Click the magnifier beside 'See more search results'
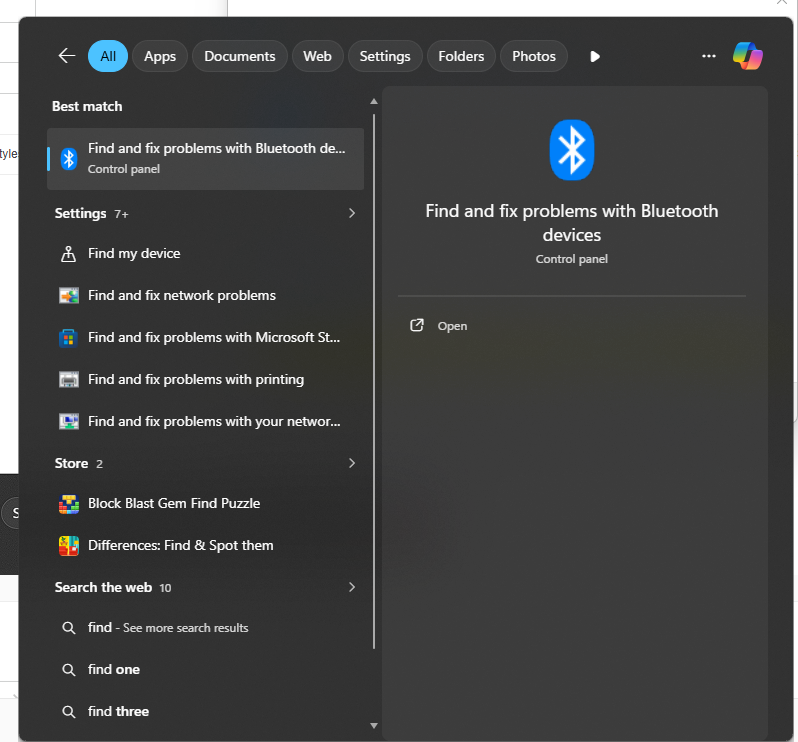The image size is (798, 742). tap(68, 628)
